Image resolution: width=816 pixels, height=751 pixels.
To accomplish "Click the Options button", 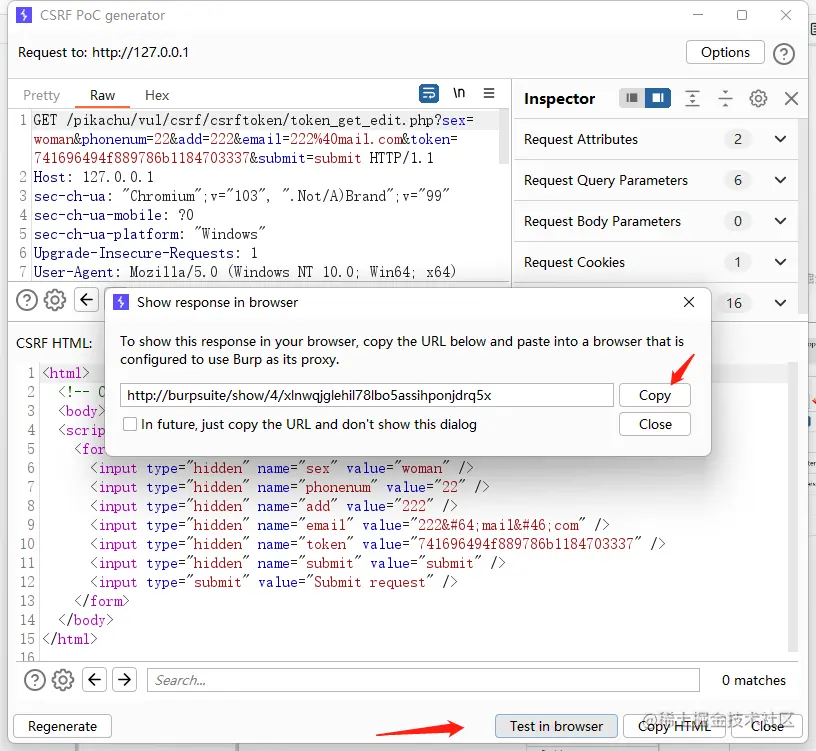I will [x=725, y=52].
